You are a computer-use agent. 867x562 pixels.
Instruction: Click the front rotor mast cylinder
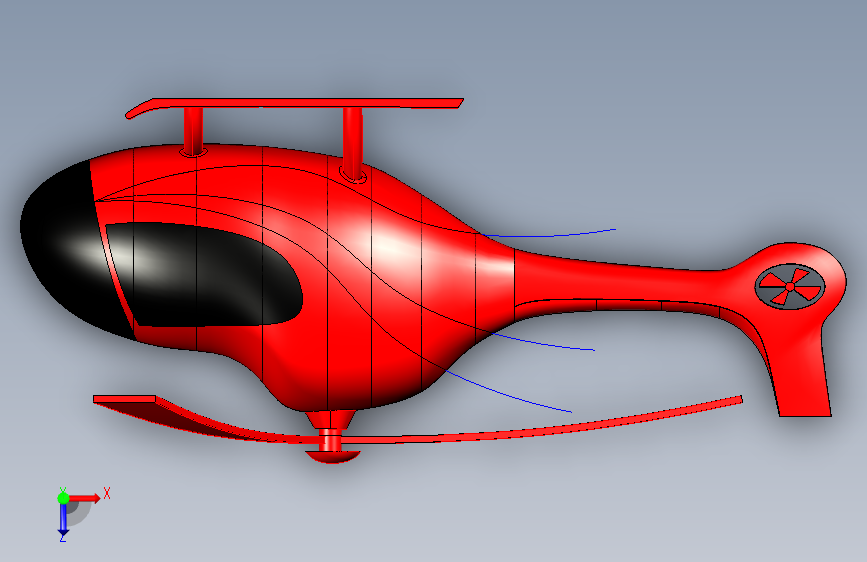pyautogui.click(x=193, y=131)
